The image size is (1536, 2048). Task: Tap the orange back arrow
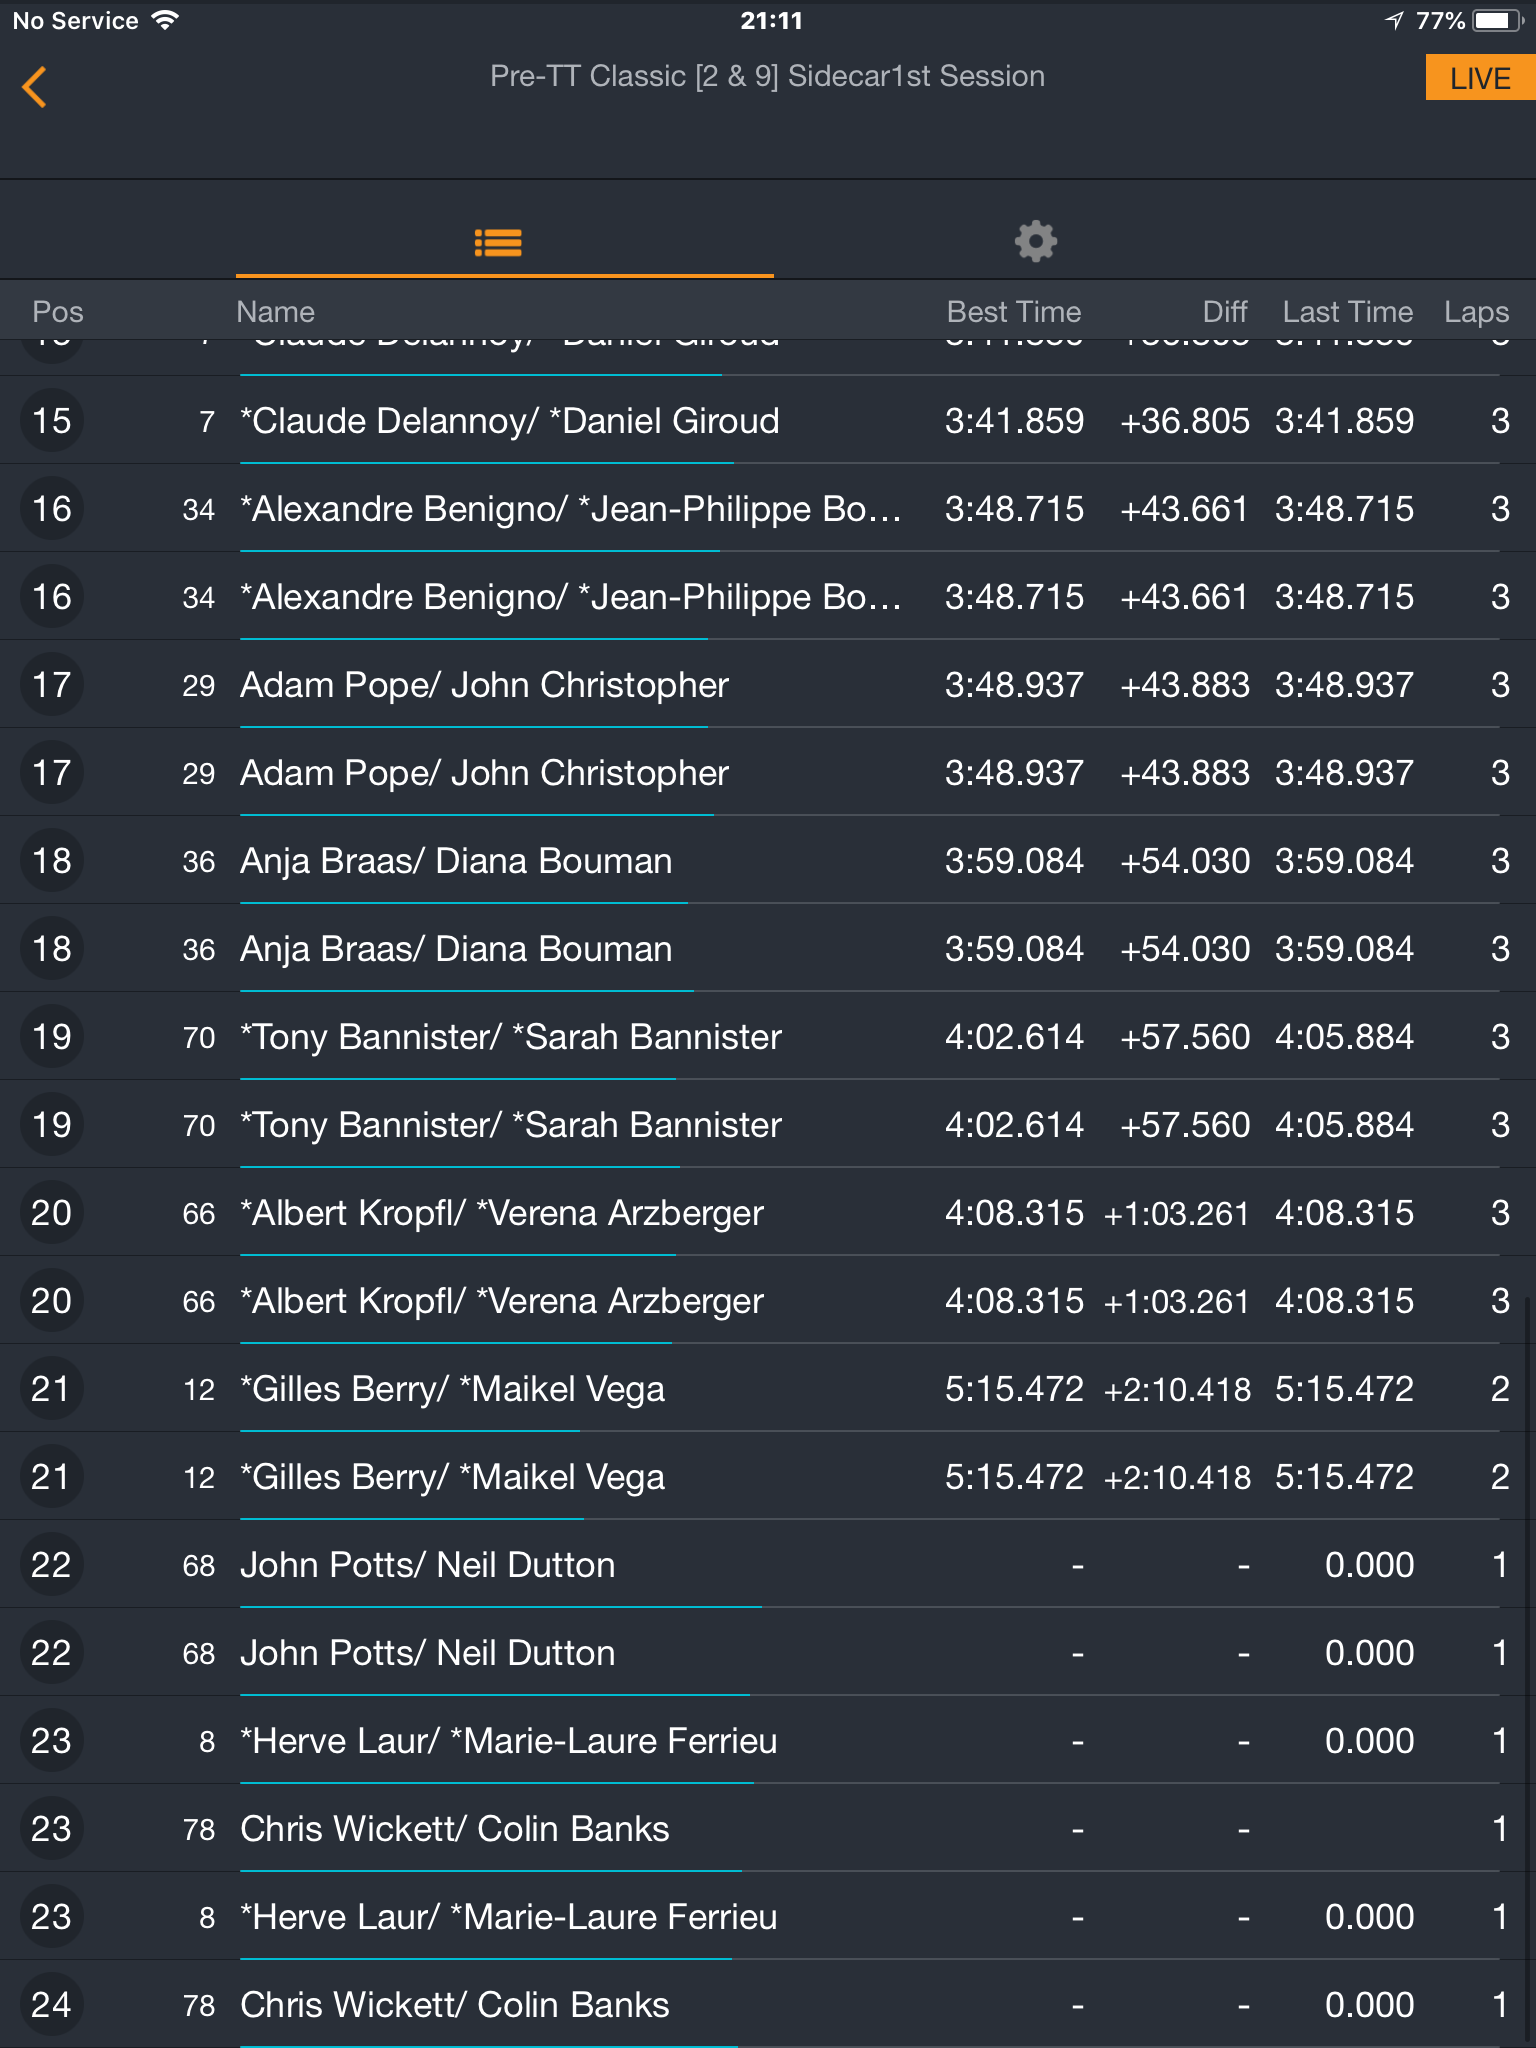(x=35, y=87)
